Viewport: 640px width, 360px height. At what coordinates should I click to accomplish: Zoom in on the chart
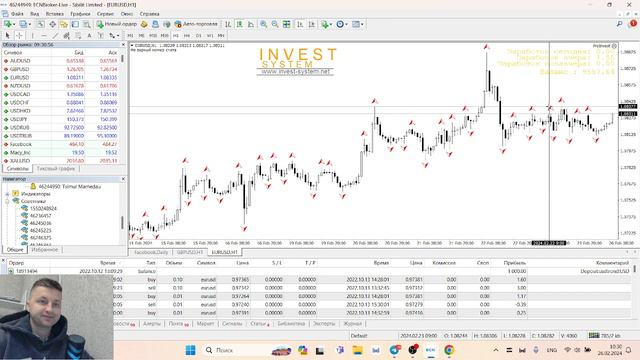point(263,24)
